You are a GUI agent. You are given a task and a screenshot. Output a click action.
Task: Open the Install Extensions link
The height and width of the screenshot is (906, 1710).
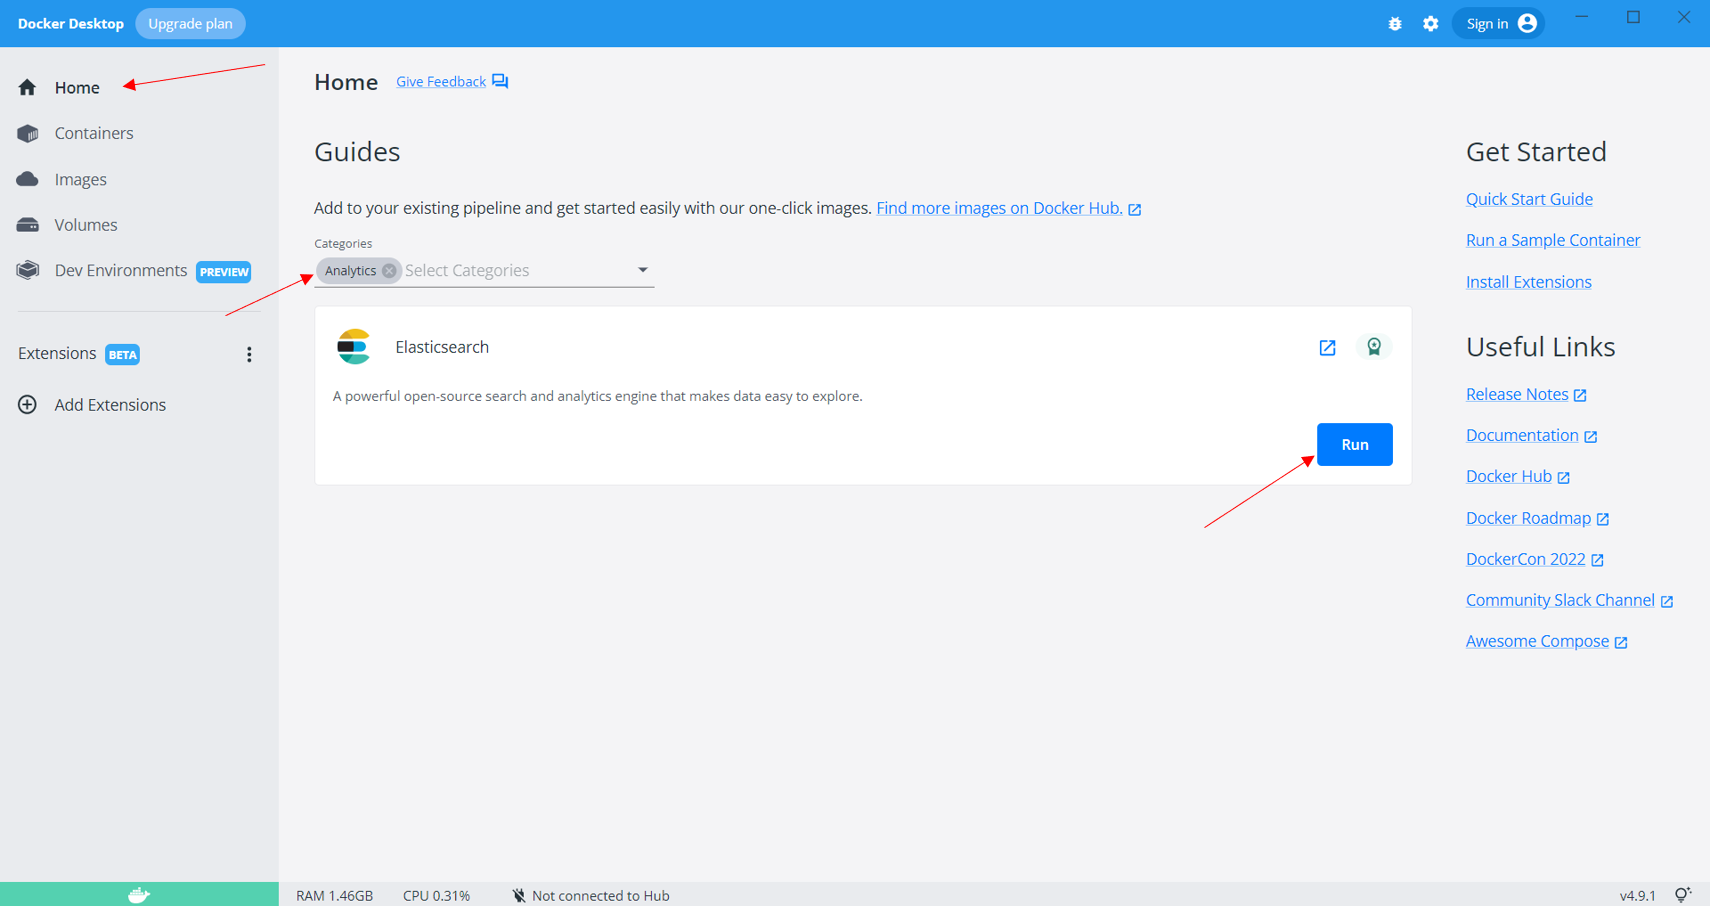pyautogui.click(x=1528, y=282)
